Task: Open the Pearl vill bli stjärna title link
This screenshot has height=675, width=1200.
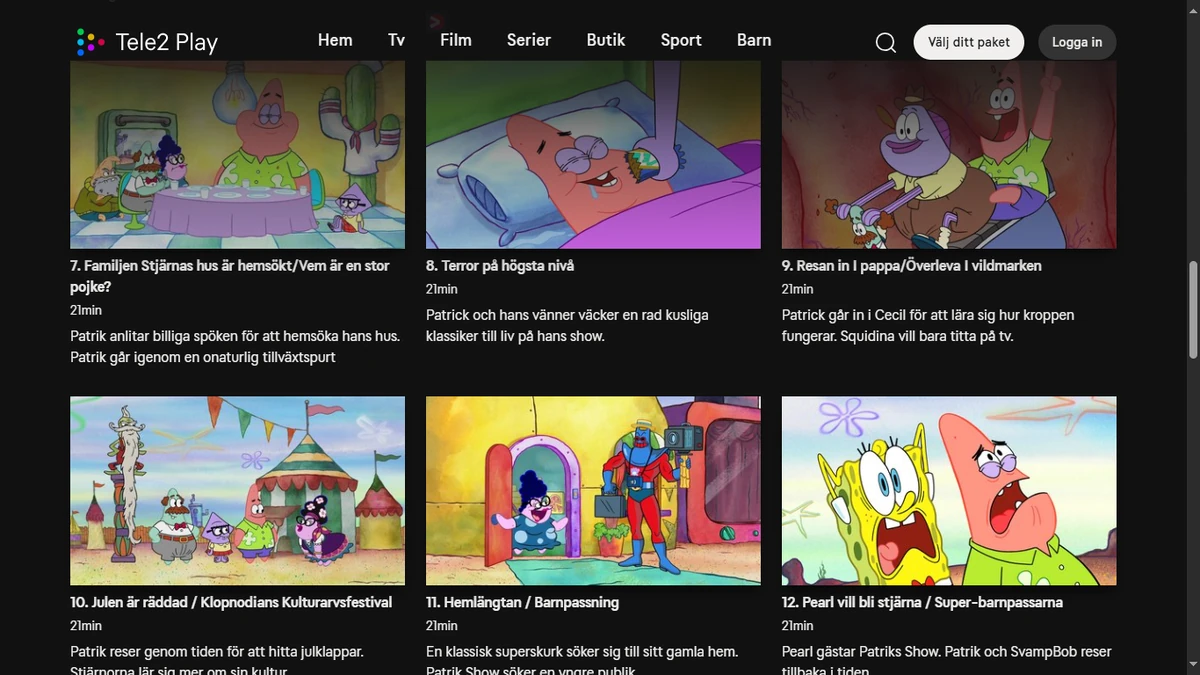Action: point(921,602)
